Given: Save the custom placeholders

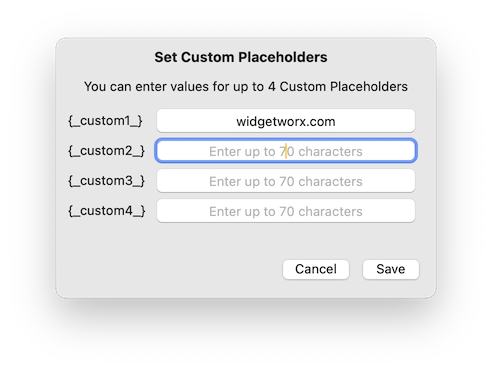Looking at the screenshot, I should click(391, 269).
